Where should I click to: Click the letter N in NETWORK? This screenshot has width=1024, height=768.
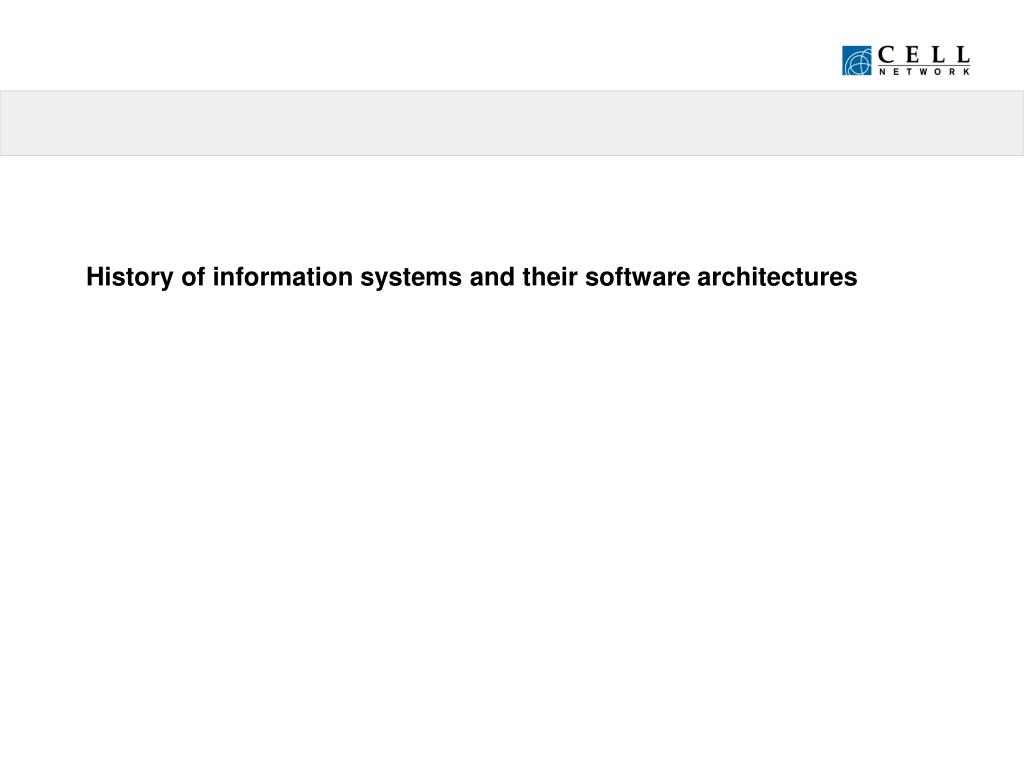[x=883, y=72]
